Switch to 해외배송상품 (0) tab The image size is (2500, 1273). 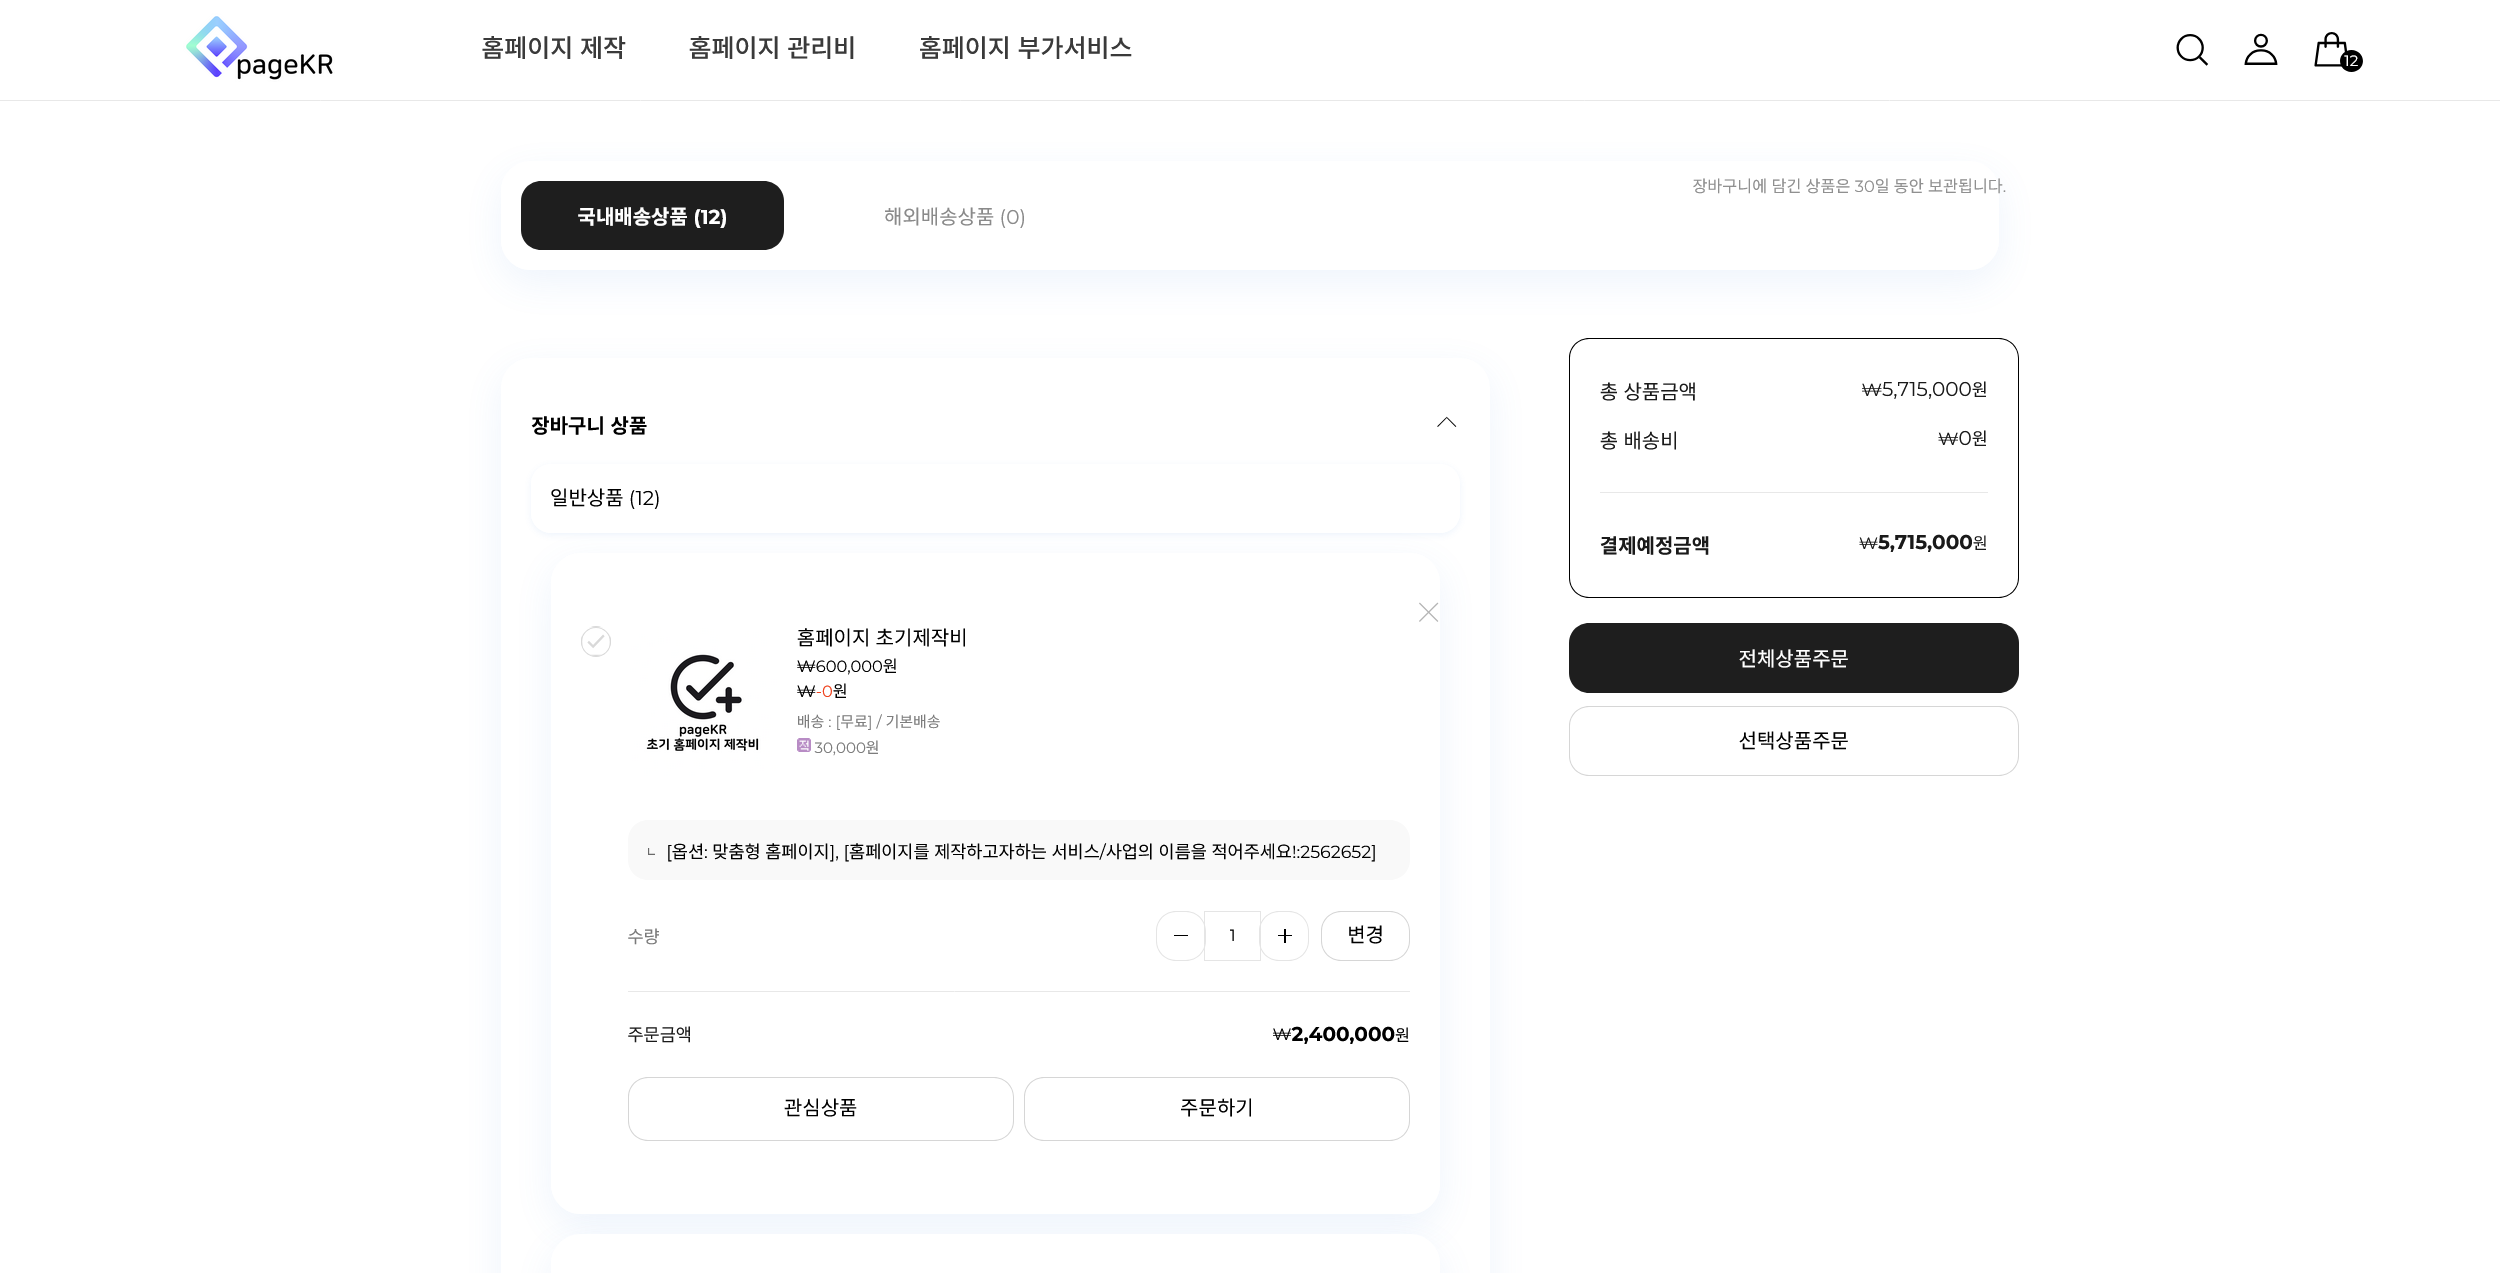[x=954, y=217]
